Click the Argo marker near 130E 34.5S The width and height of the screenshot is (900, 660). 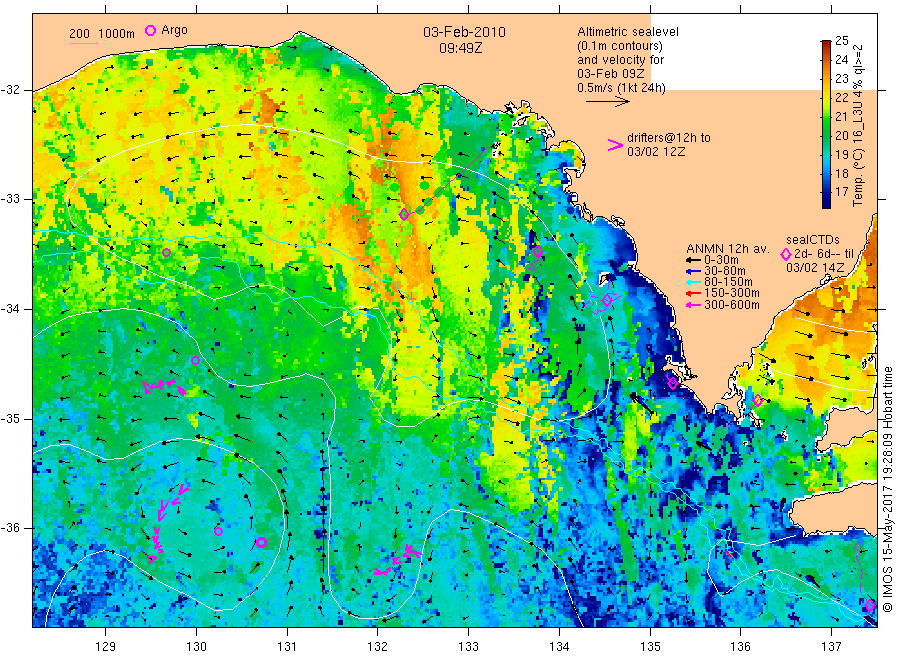[195, 360]
